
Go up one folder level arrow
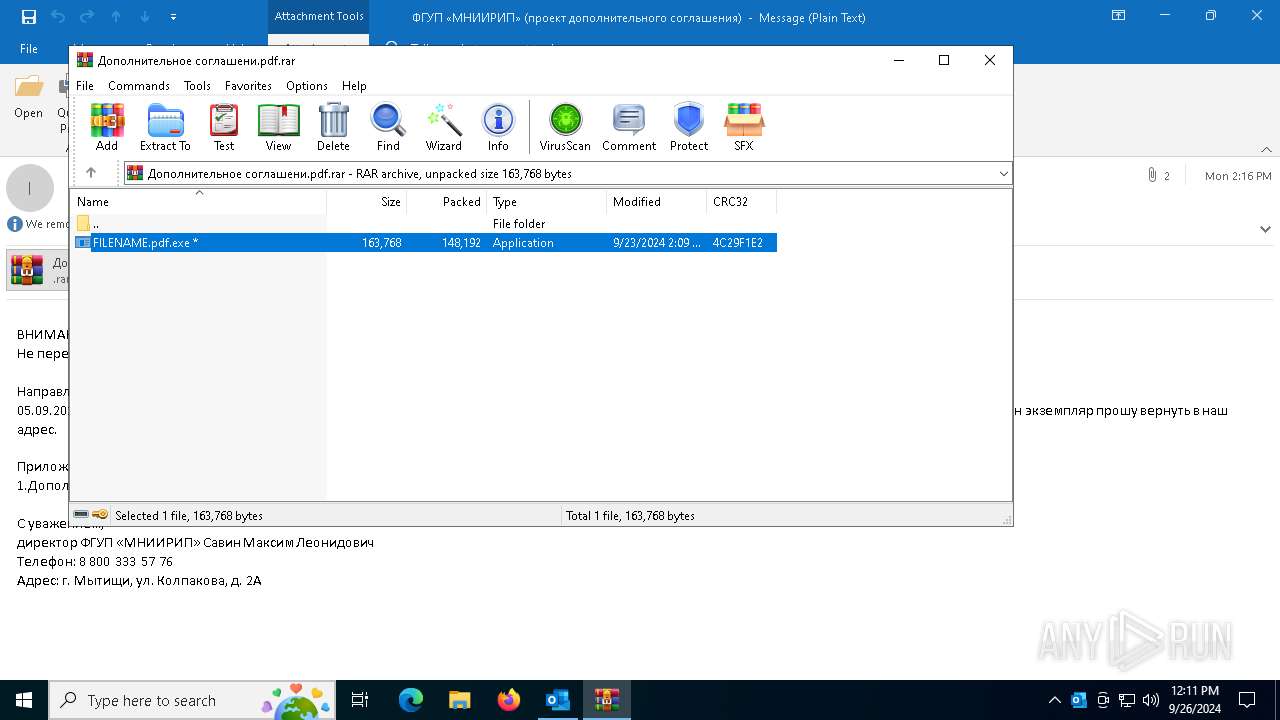[x=91, y=173]
